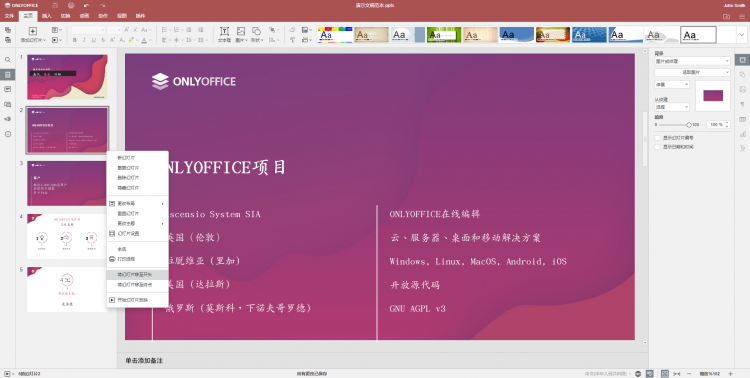750x378 pixels.
Task: Click document language in status bar
Action: (607, 374)
